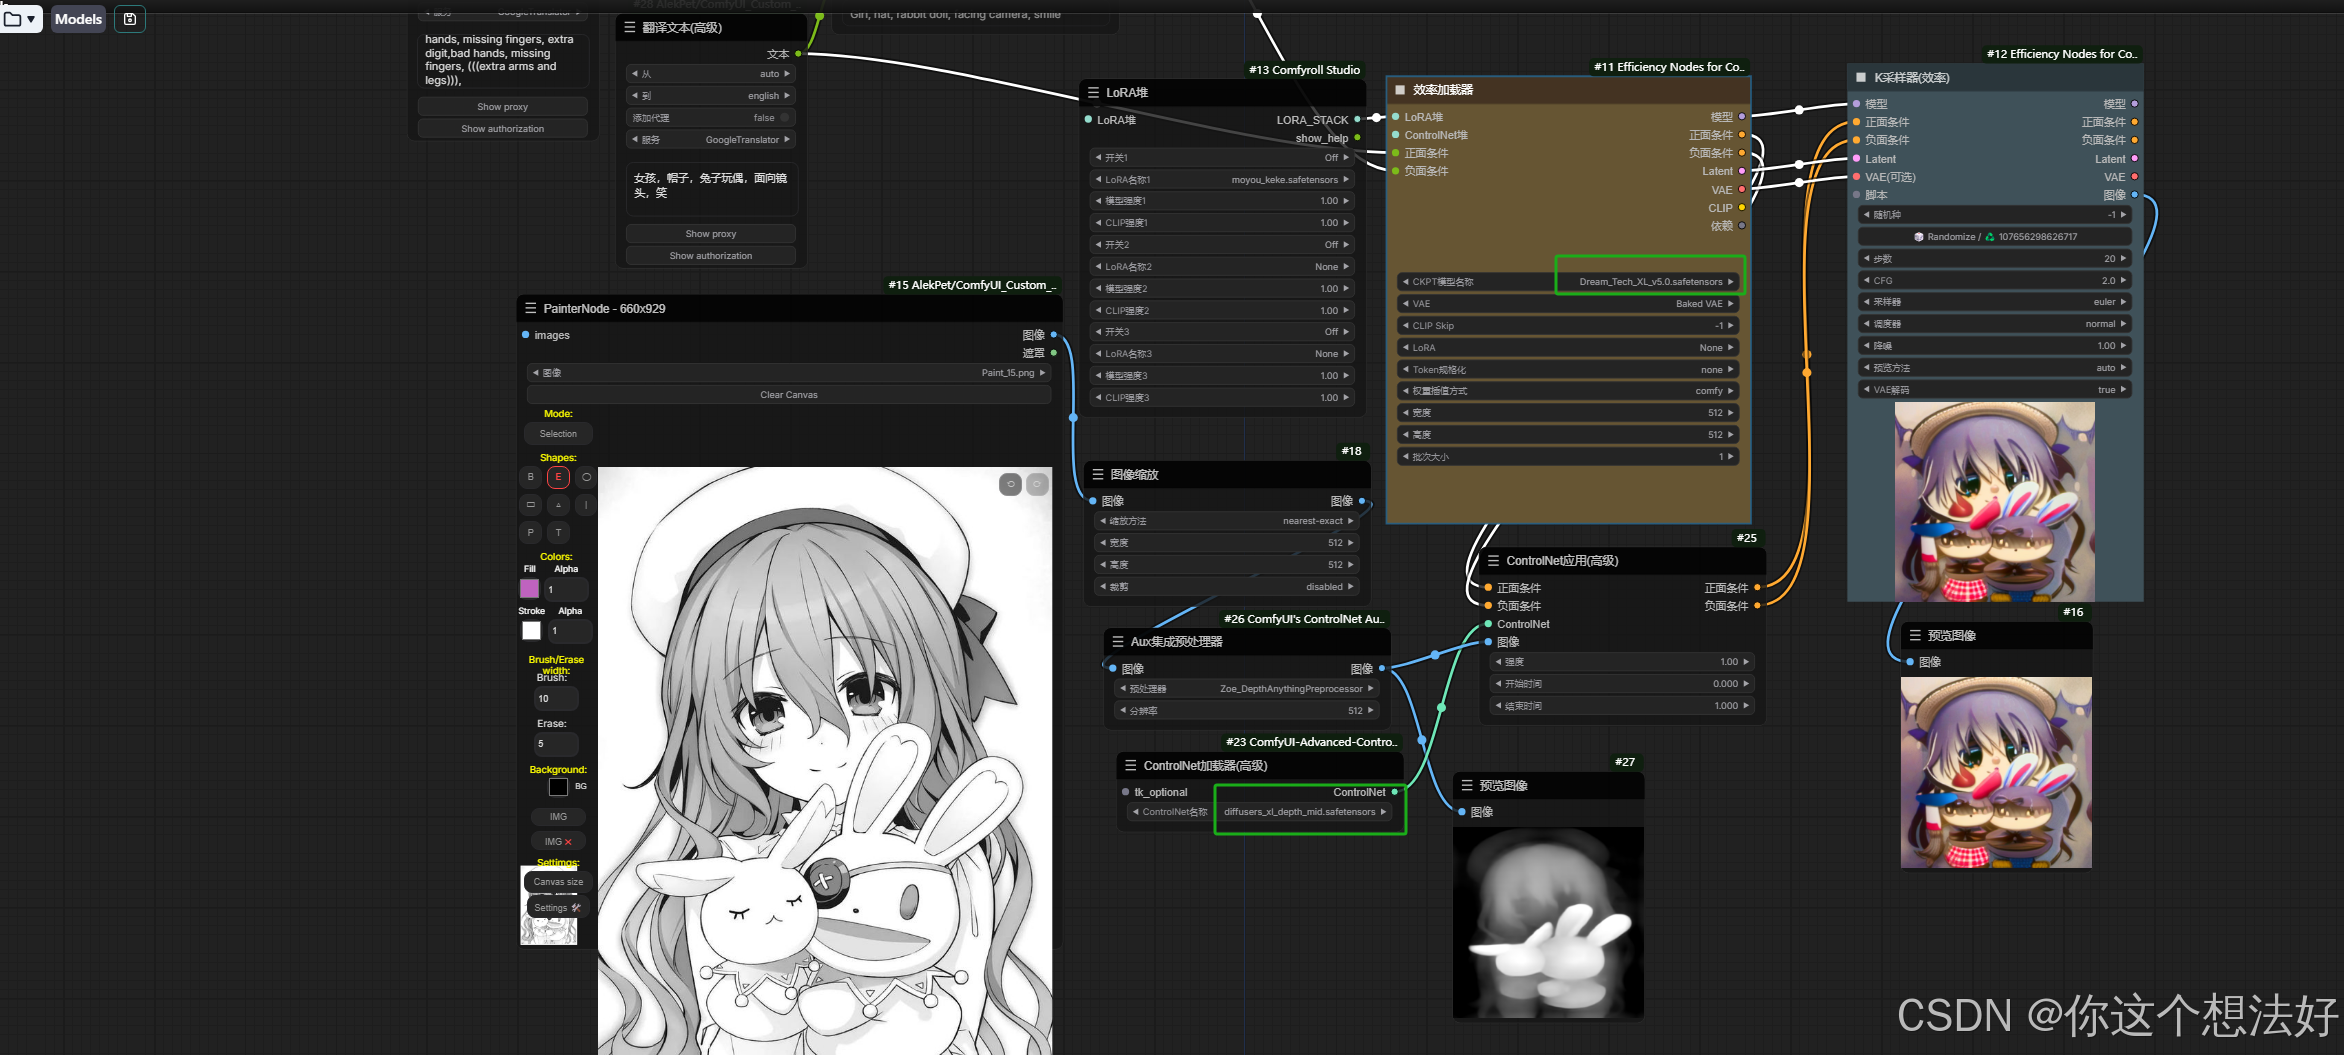Image resolution: width=2344 pixels, height=1055 pixels.
Task: Click the LORA_STACK output connector dot
Action: point(1357,119)
